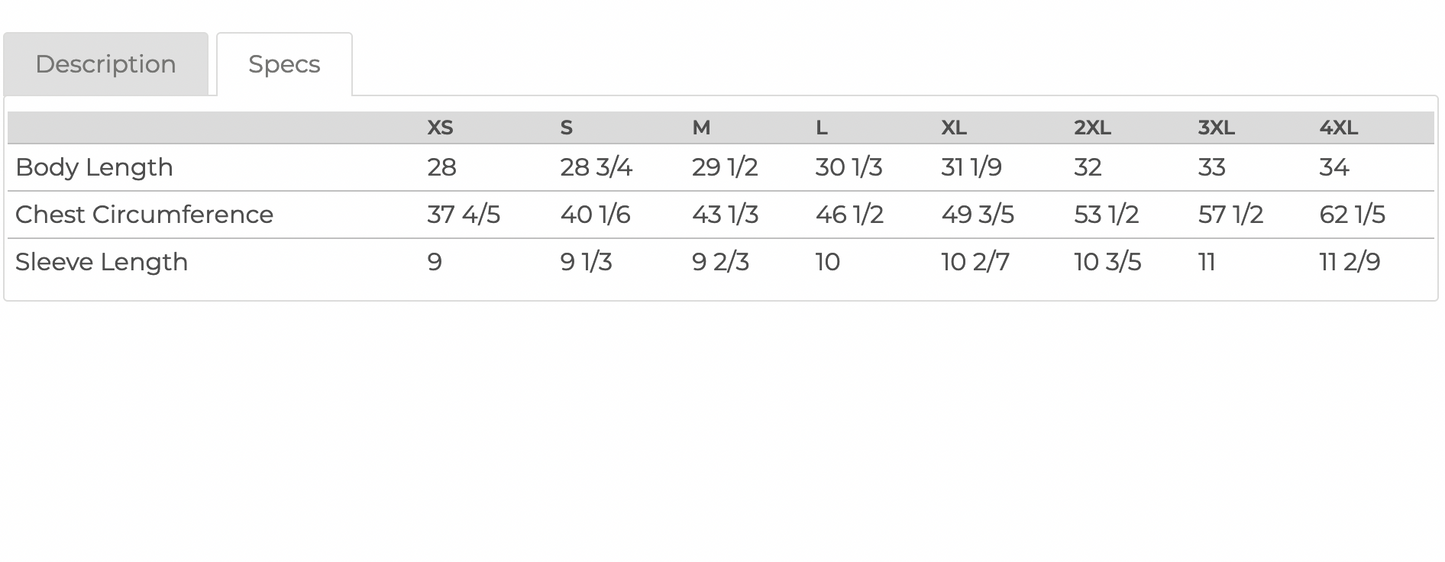Screen dimensions: 1445x562
Task: Click the Sleeve Length row label
Action: click(x=101, y=262)
